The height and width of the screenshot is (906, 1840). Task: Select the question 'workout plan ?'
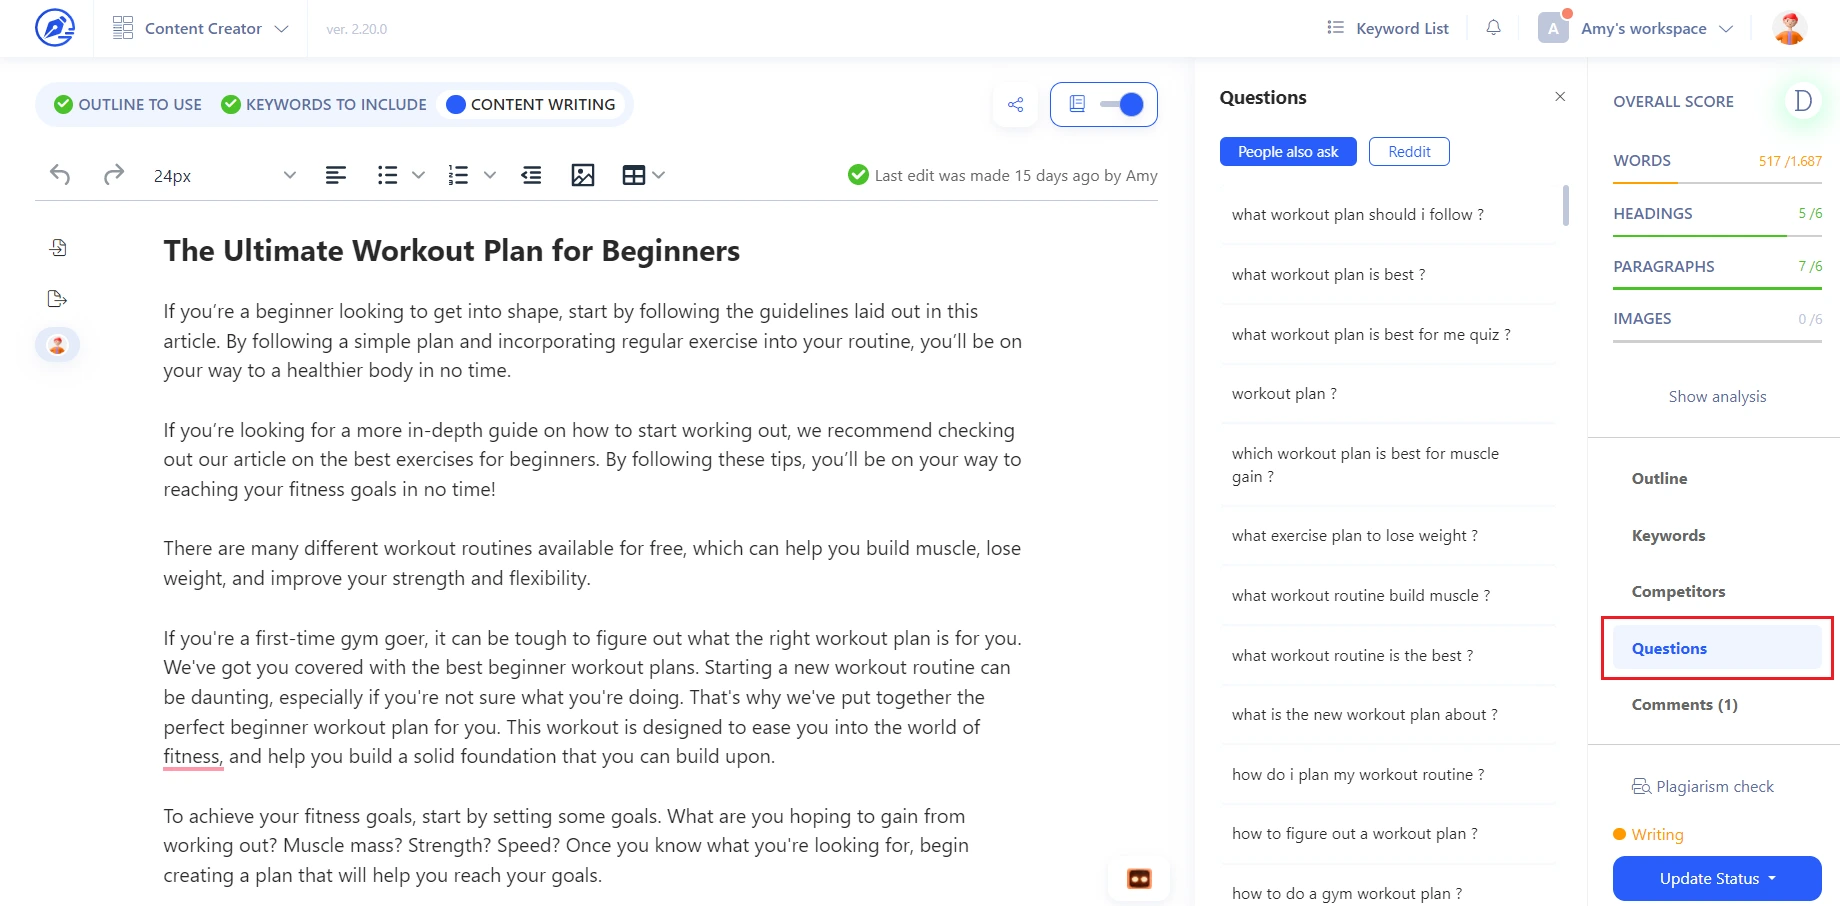pyautogui.click(x=1285, y=393)
